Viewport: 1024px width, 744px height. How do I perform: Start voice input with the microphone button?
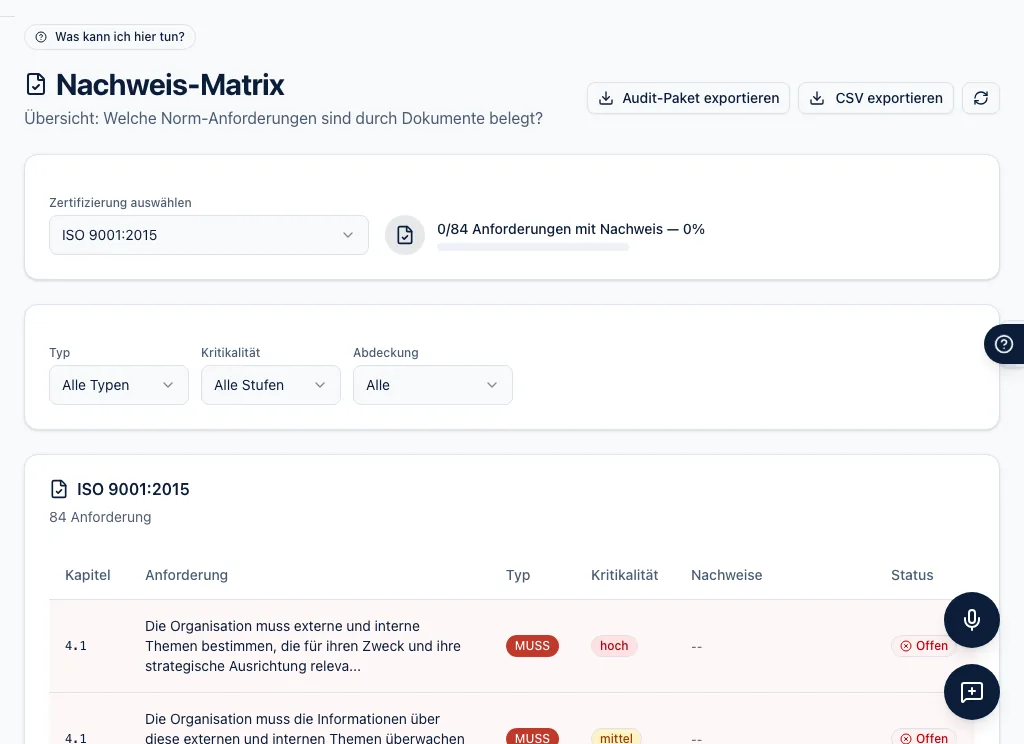pos(972,620)
